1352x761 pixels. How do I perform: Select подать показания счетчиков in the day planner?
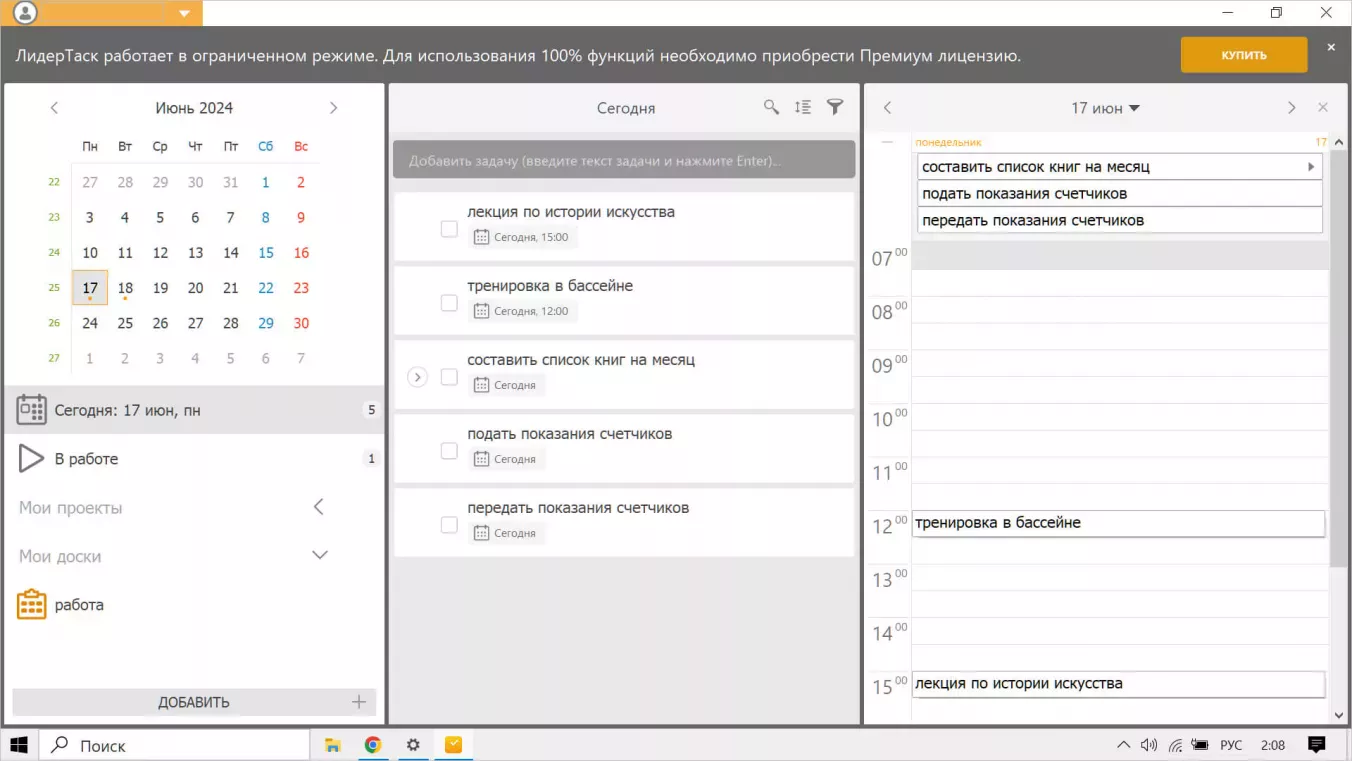(x=1120, y=193)
